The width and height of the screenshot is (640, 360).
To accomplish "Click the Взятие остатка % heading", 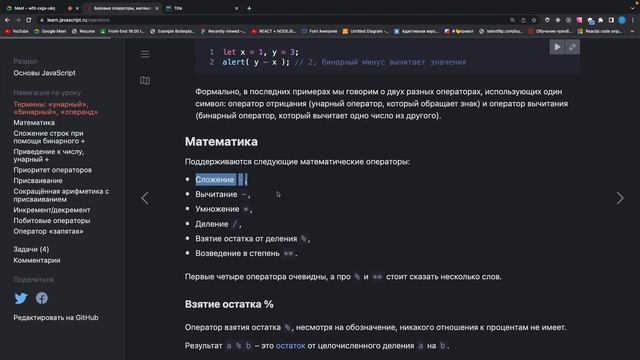I will [x=229, y=304].
